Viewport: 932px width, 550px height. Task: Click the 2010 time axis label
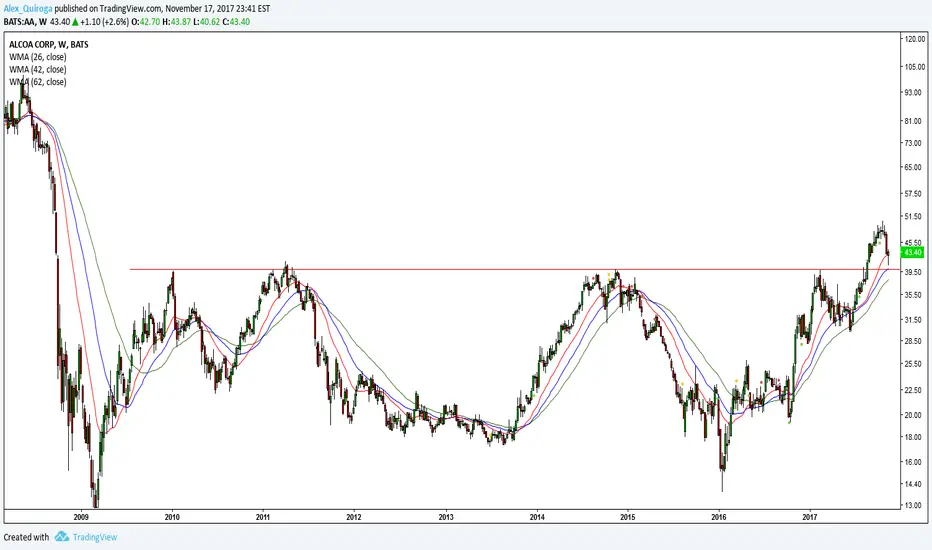click(x=172, y=517)
